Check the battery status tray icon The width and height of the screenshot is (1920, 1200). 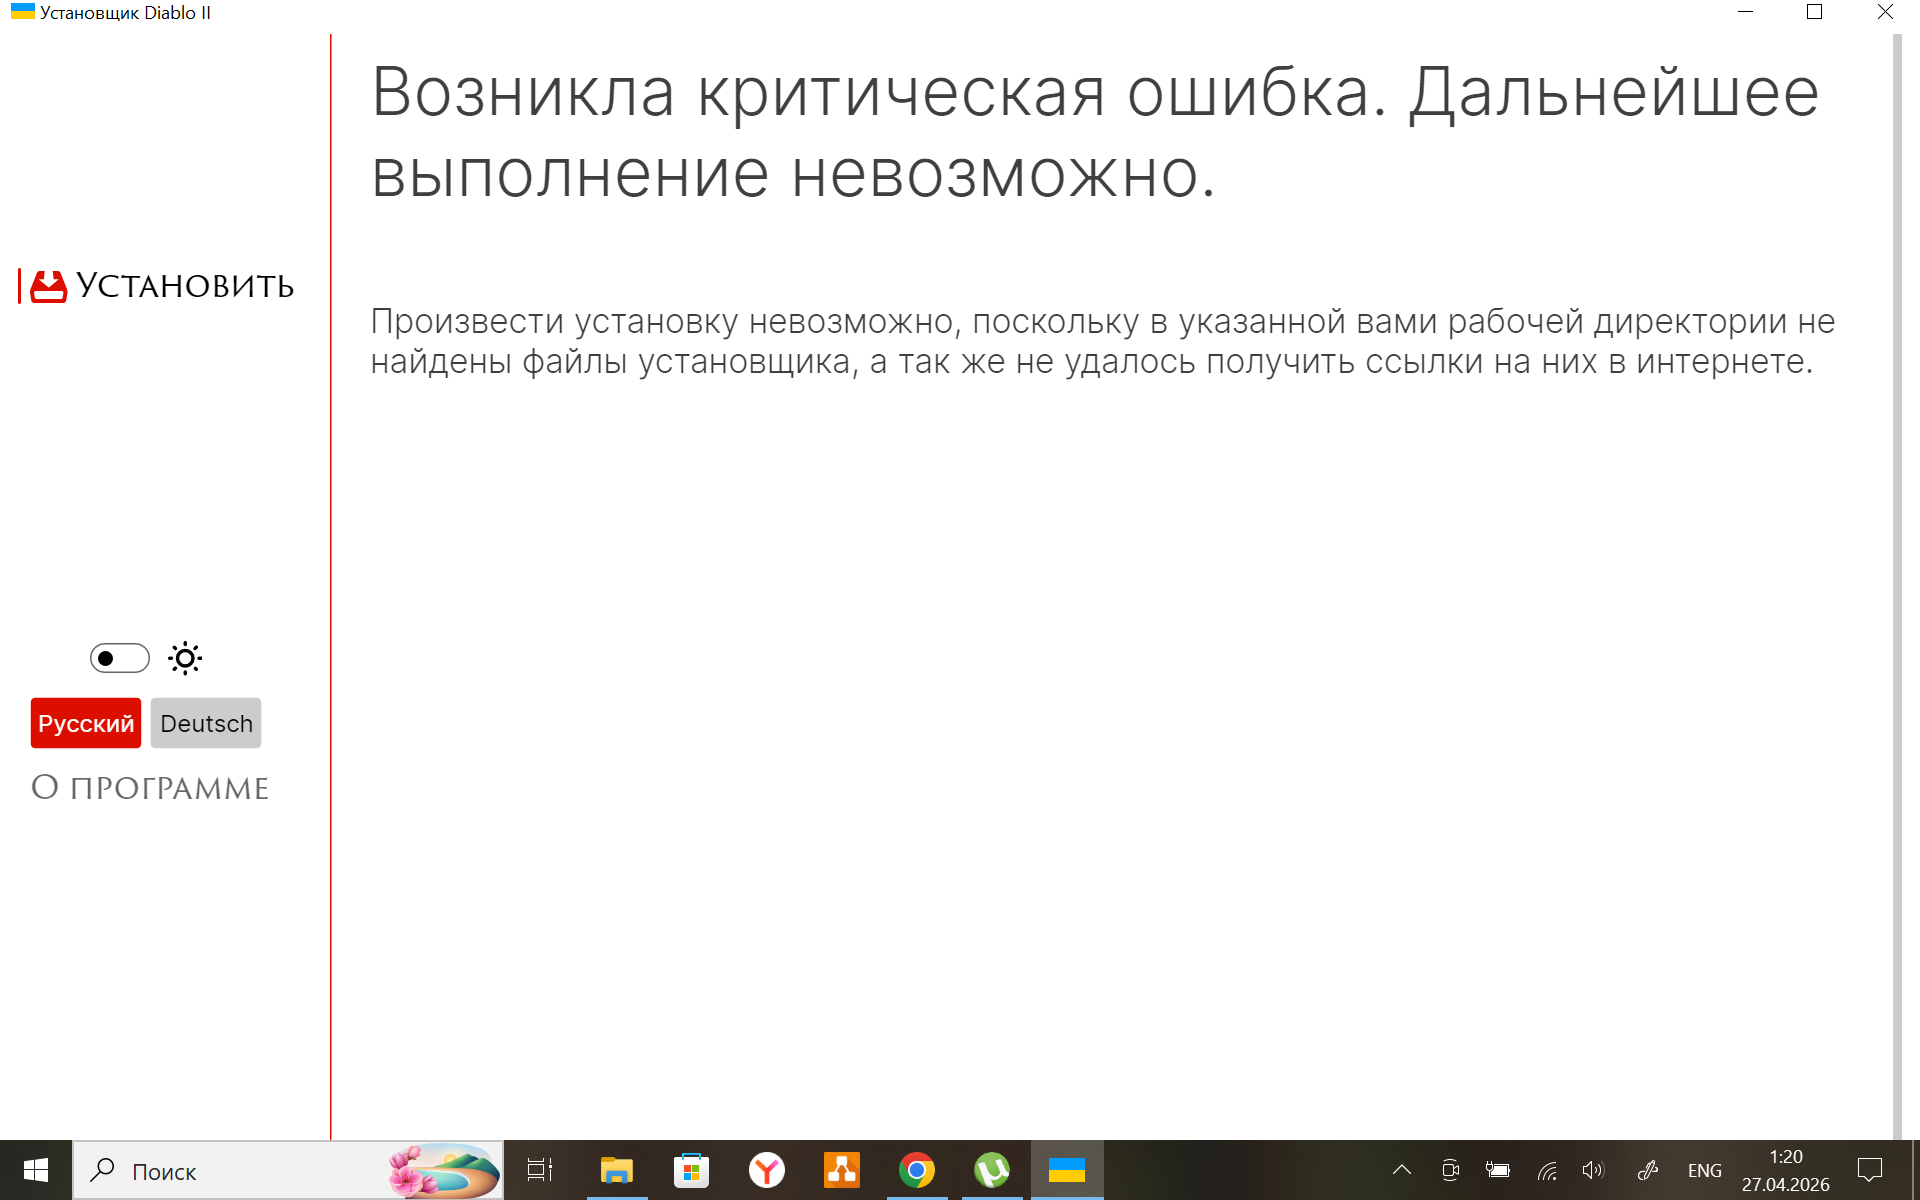tap(1498, 1170)
